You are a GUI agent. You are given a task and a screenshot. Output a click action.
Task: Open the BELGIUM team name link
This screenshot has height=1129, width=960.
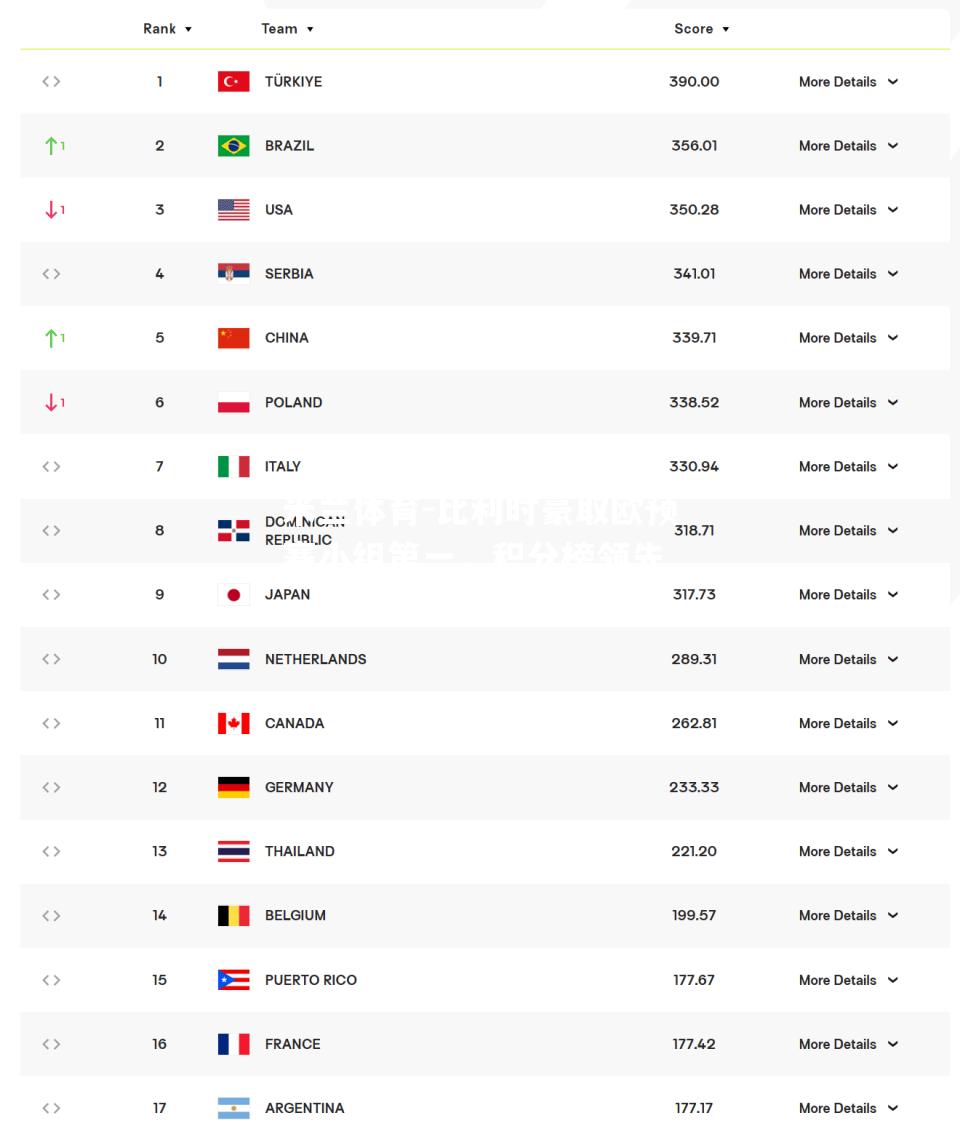pos(295,915)
